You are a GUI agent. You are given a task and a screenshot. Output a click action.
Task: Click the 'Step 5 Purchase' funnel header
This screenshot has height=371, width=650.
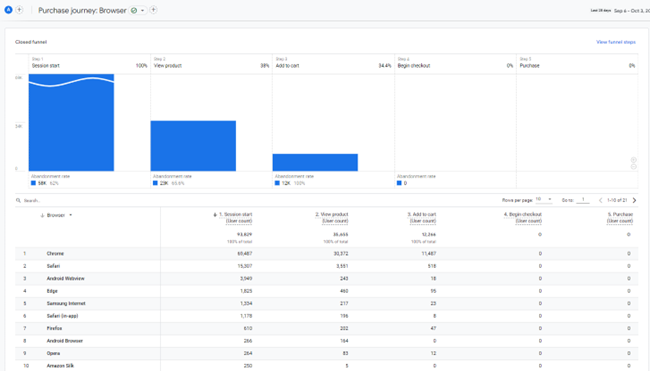577,63
